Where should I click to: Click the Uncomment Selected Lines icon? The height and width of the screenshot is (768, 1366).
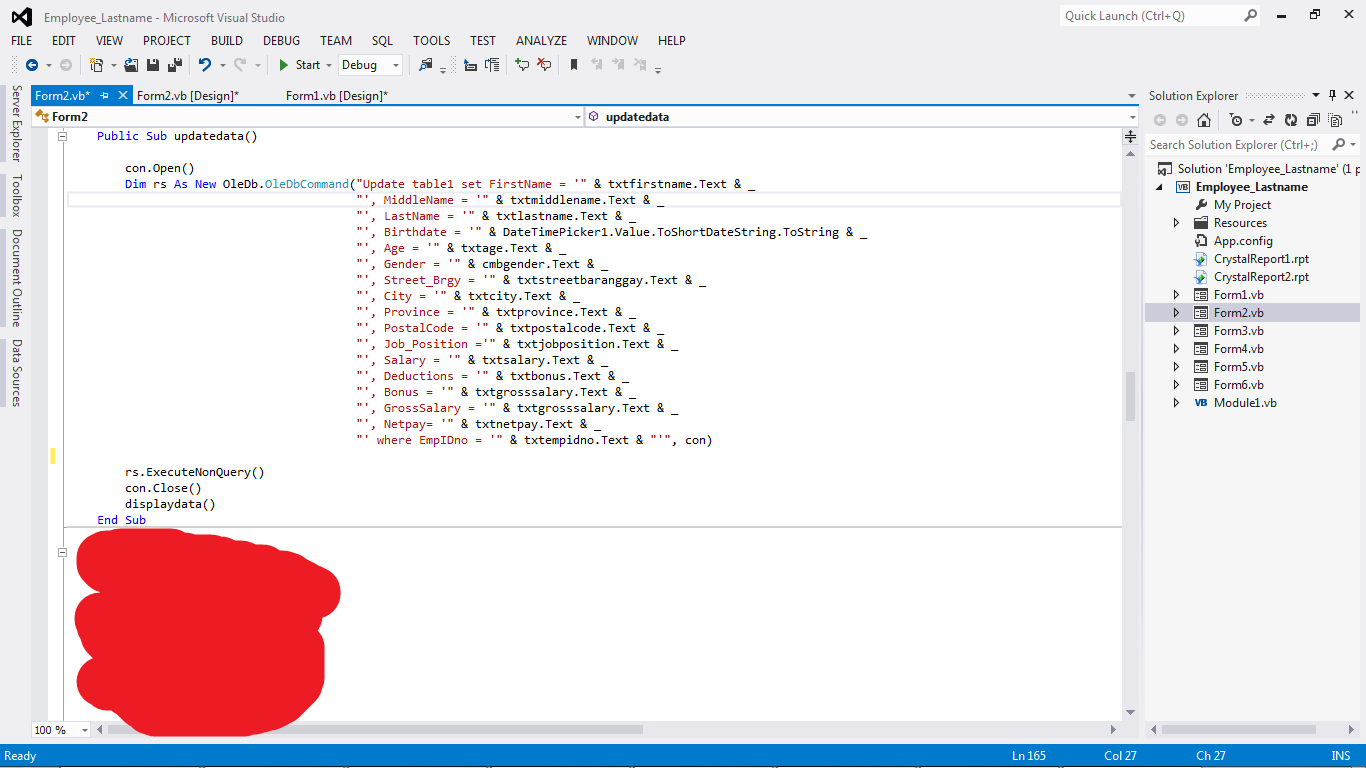pyautogui.click(x=544, y=65)
